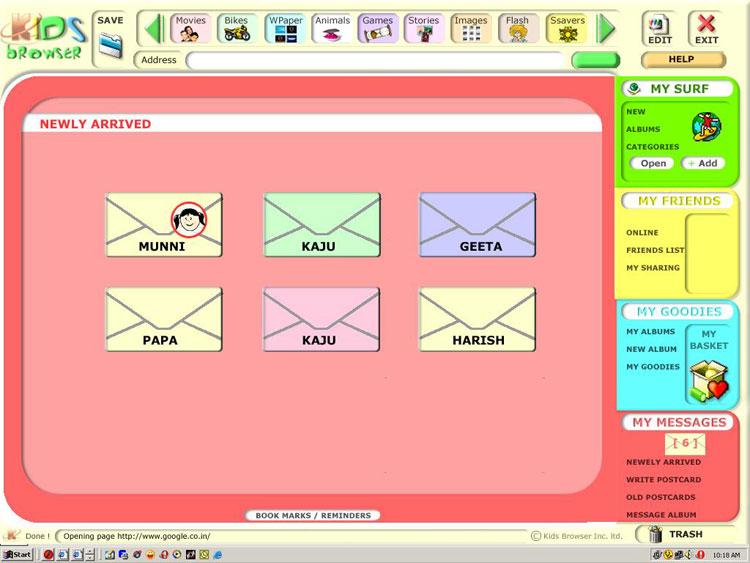This screenshot has width=750, height=563.
Task: Click the surfer globe icon in My Surf
Action: [706, 127]
